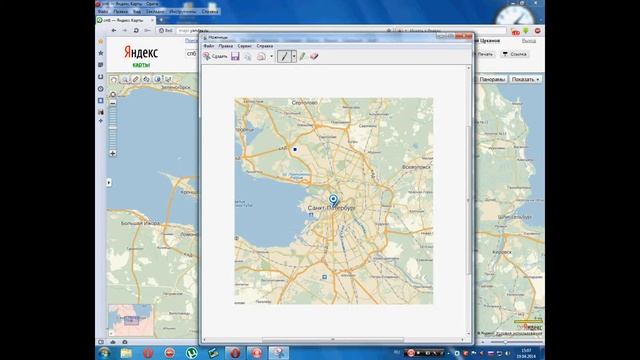
Task: Click the Яндекс logo
Action: (x=141, y=52)
